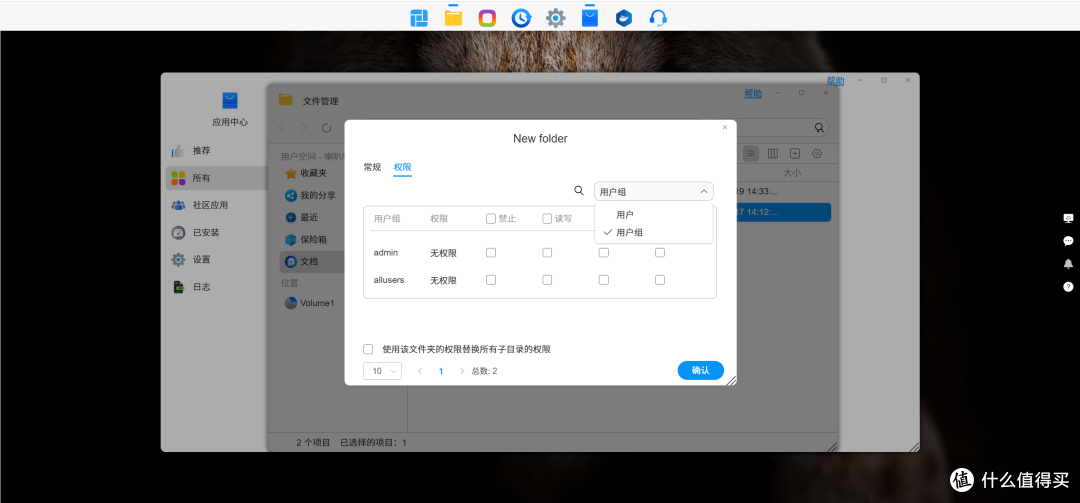The image size is (1080, 503).
Task: Open the page size 10 dropdown
Action: pos(382,371)
